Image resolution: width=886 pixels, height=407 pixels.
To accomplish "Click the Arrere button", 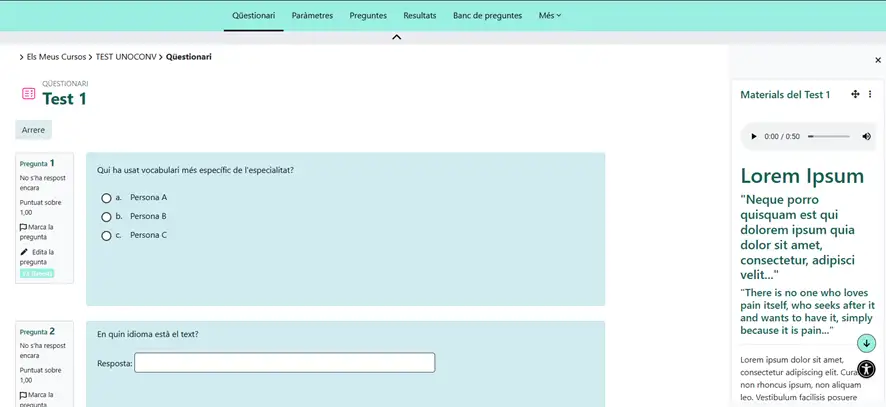I will [x=33, y=130].
